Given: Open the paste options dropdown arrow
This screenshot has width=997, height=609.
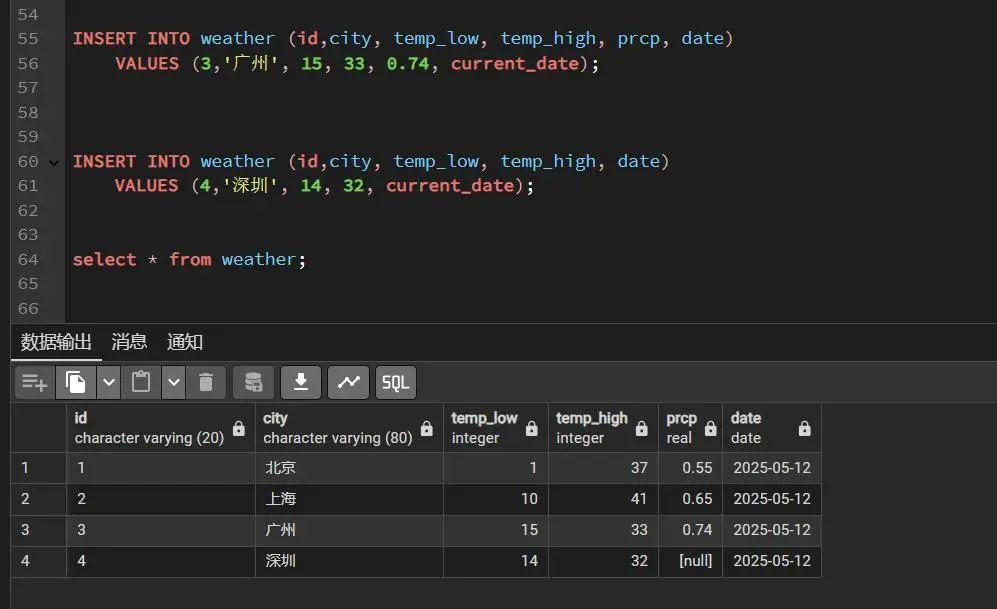Looking at the screenshot, I should pyautogui.click(x=174, y=382).
